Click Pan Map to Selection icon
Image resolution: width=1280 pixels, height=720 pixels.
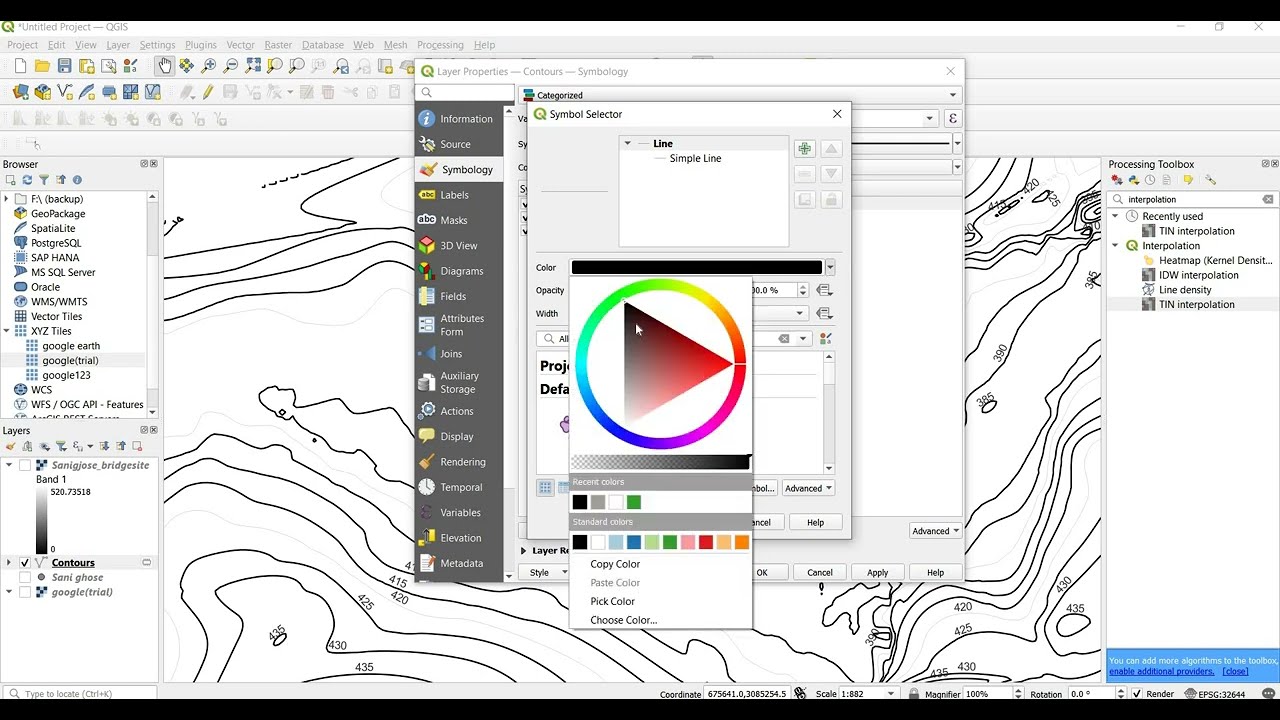[x=186, y=66]
